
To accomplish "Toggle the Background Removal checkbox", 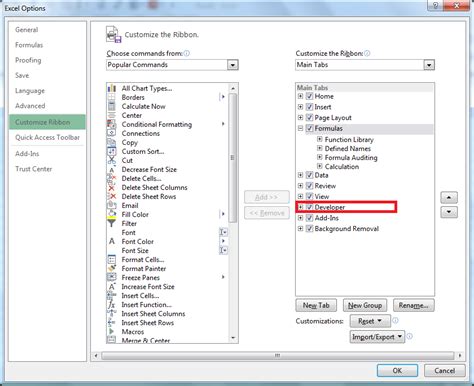I will [x=309, y=229].
